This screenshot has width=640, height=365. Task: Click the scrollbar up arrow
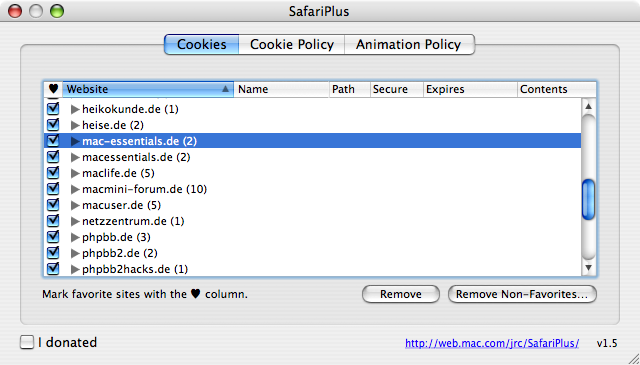click(588, 107)
